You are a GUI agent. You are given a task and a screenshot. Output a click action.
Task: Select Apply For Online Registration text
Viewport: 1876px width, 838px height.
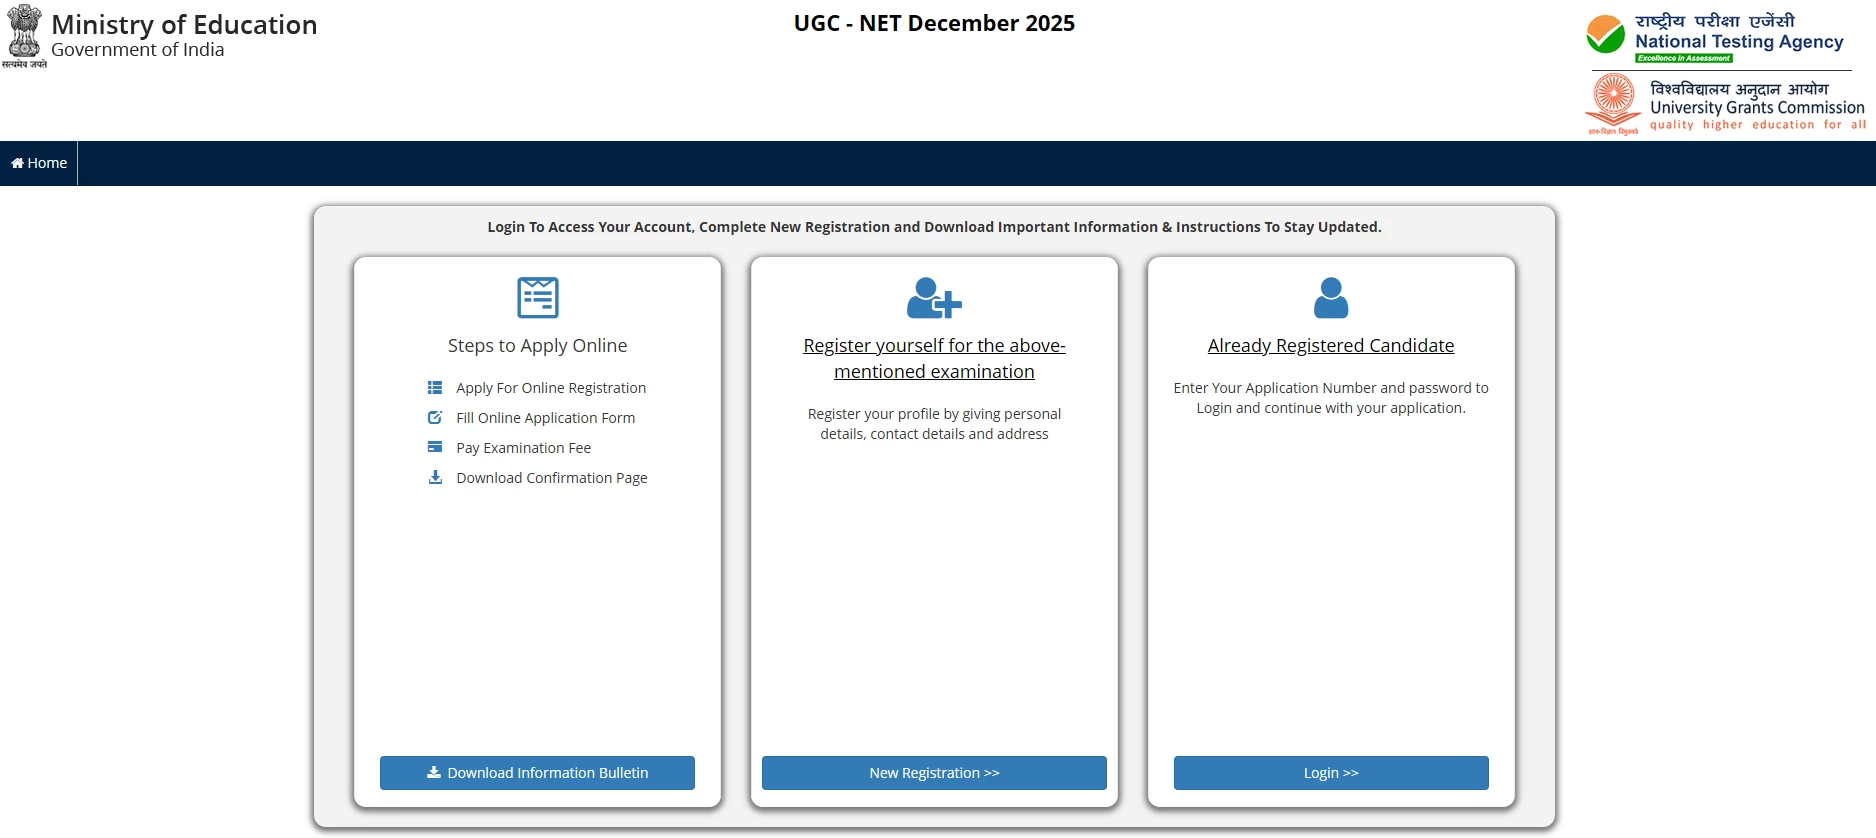[x=551, y=388]
